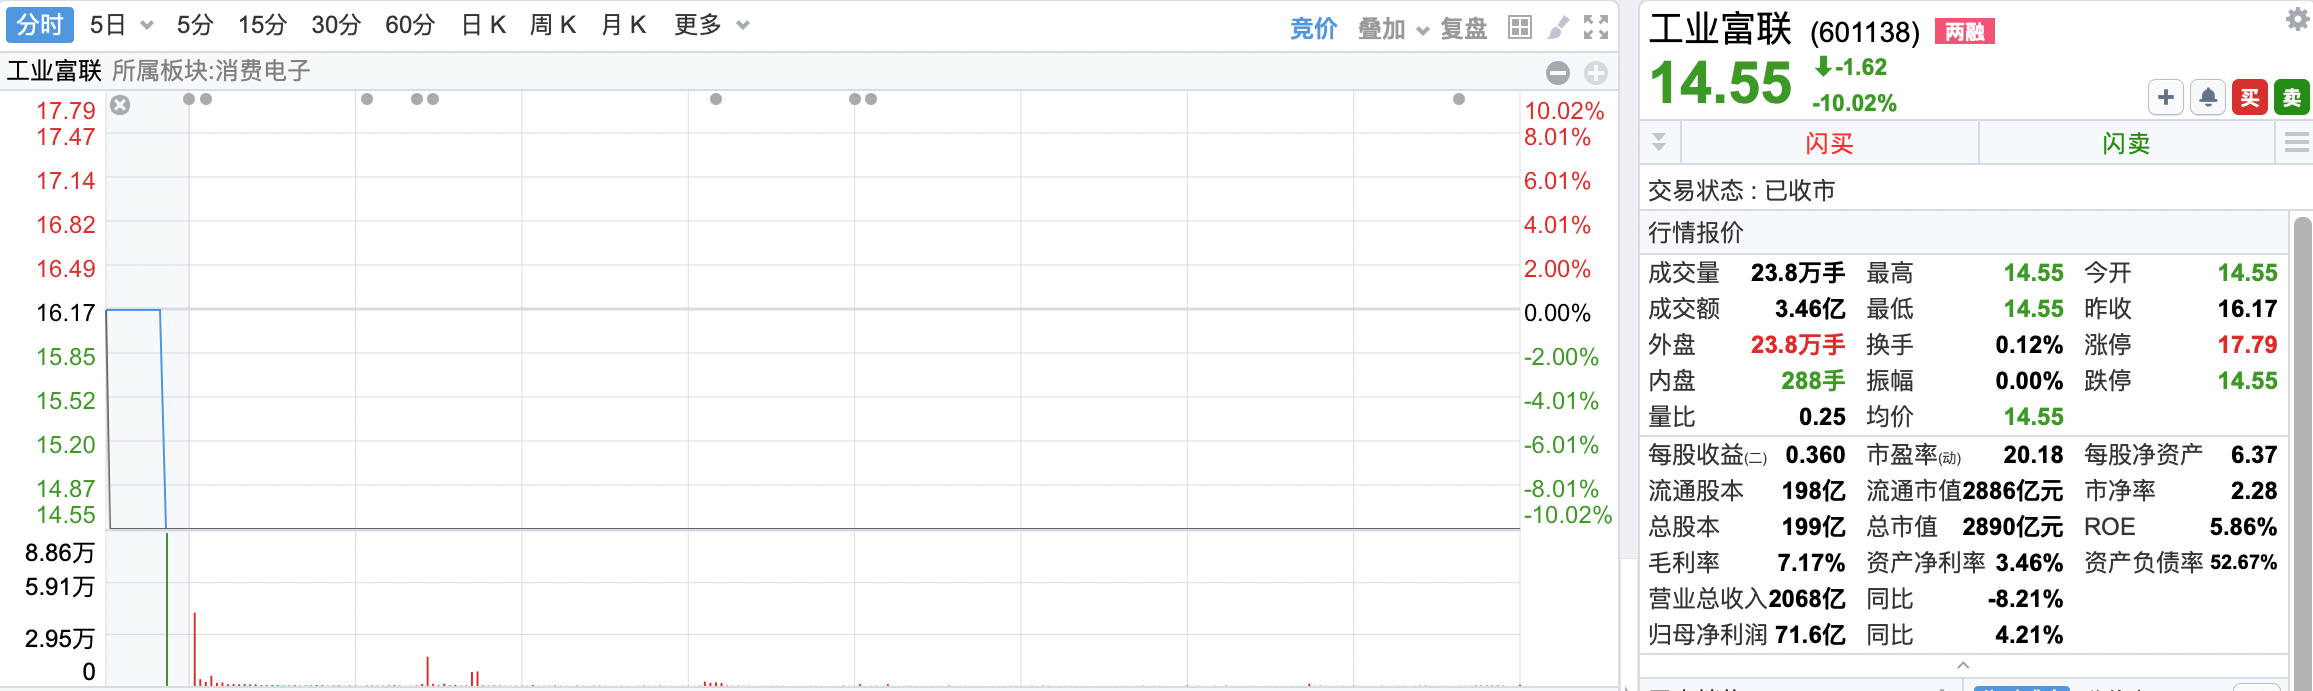This screenshot has height=691, width=2313.
Task: Switch to 15分 chart tab
Action: 262,25
